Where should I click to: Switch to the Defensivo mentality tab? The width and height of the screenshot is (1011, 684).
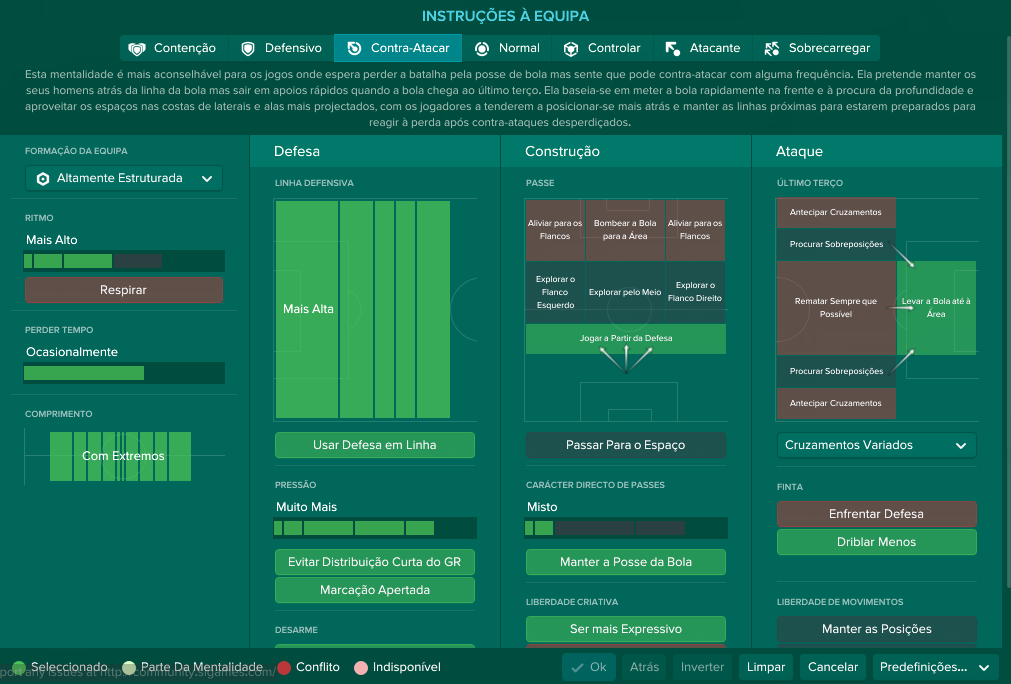pos(281,48)
